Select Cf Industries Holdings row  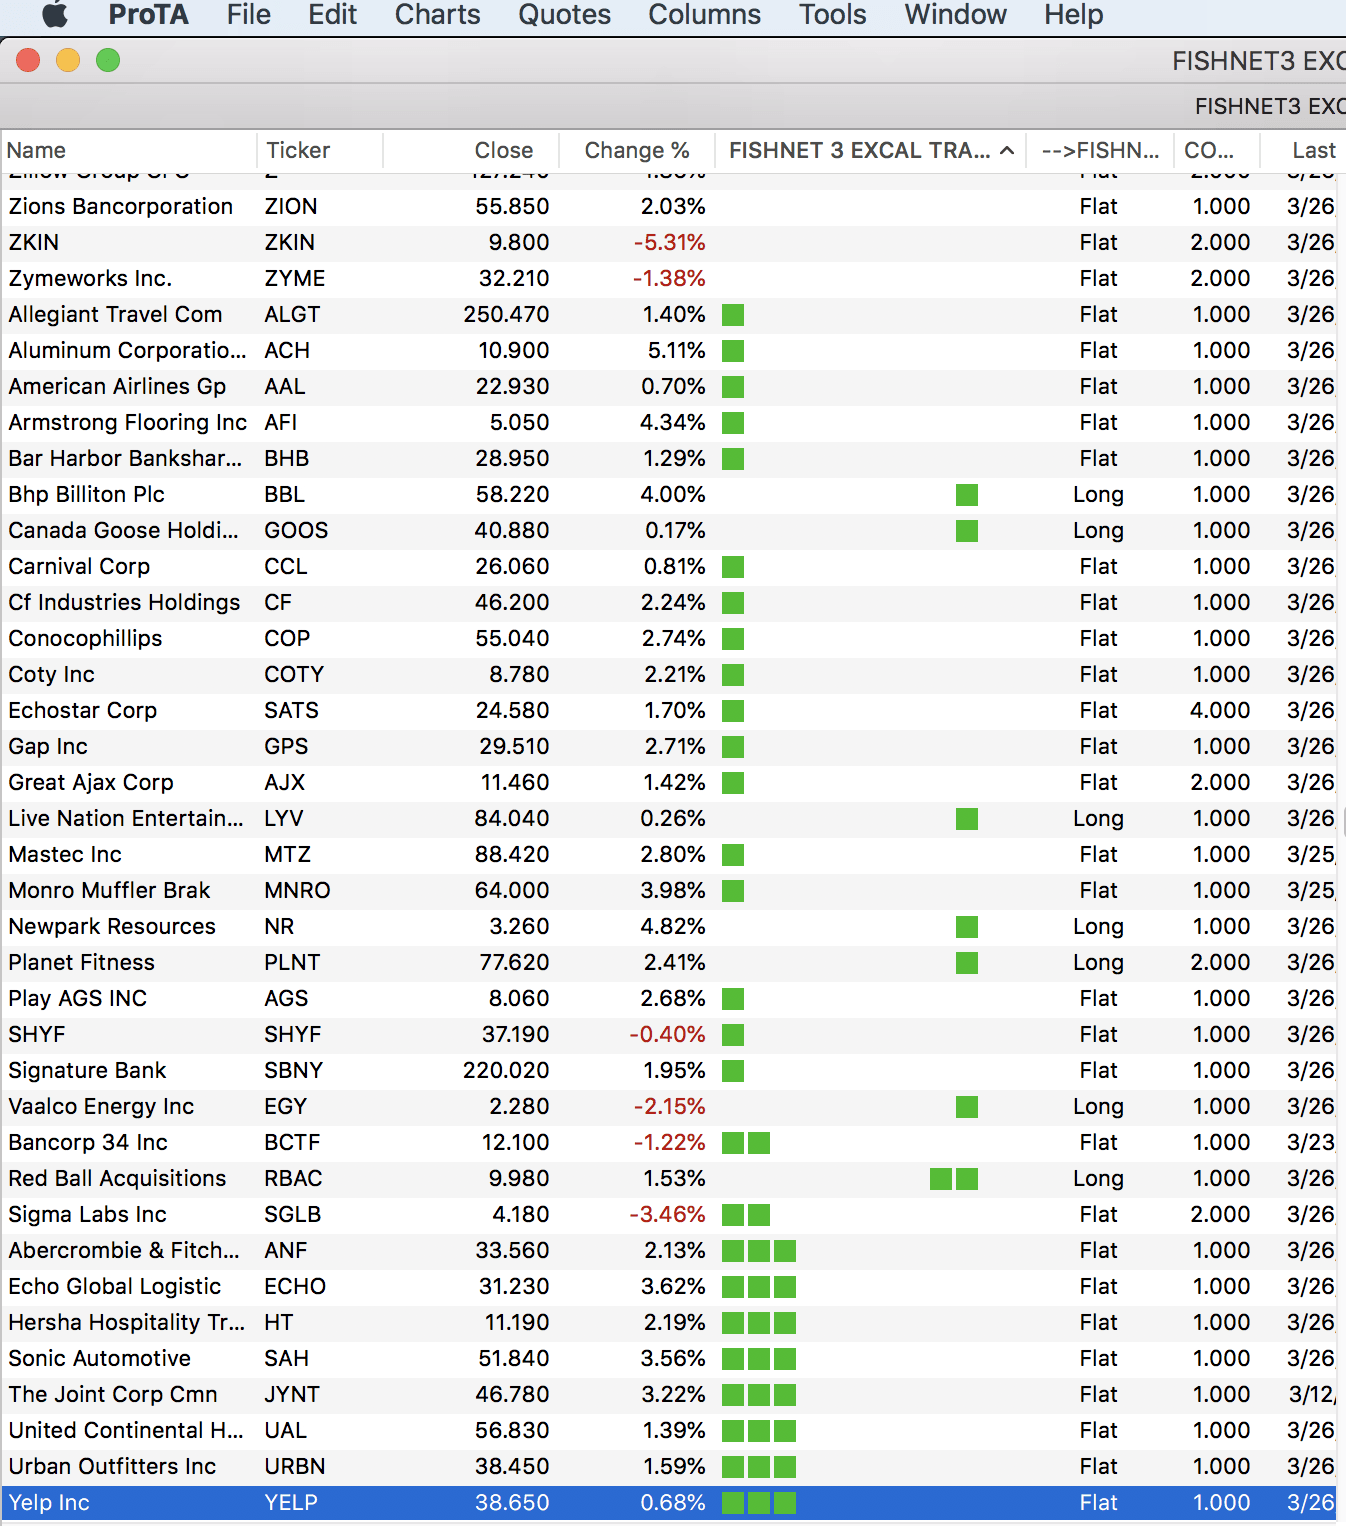coord(669,603)
